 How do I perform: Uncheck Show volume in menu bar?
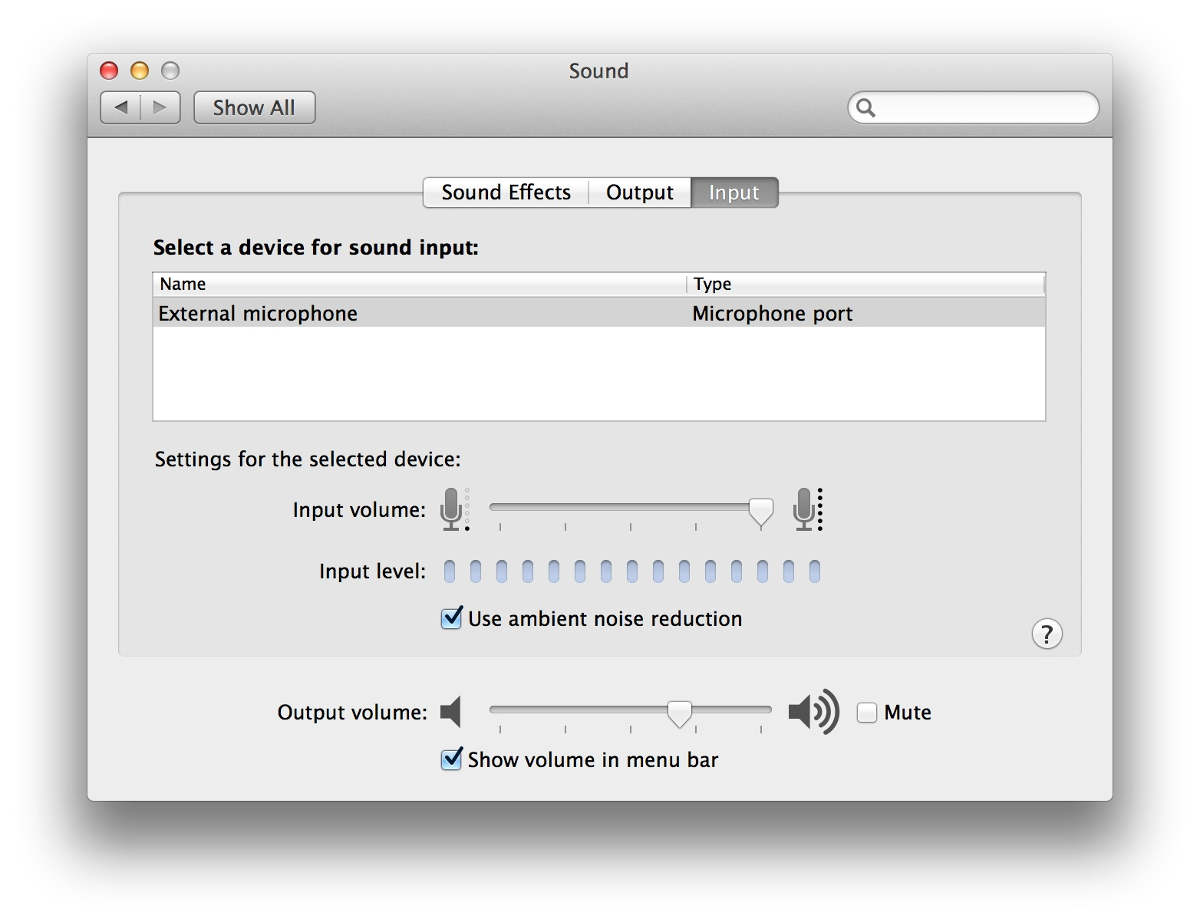pyautogui.click(x=452, y=759)
